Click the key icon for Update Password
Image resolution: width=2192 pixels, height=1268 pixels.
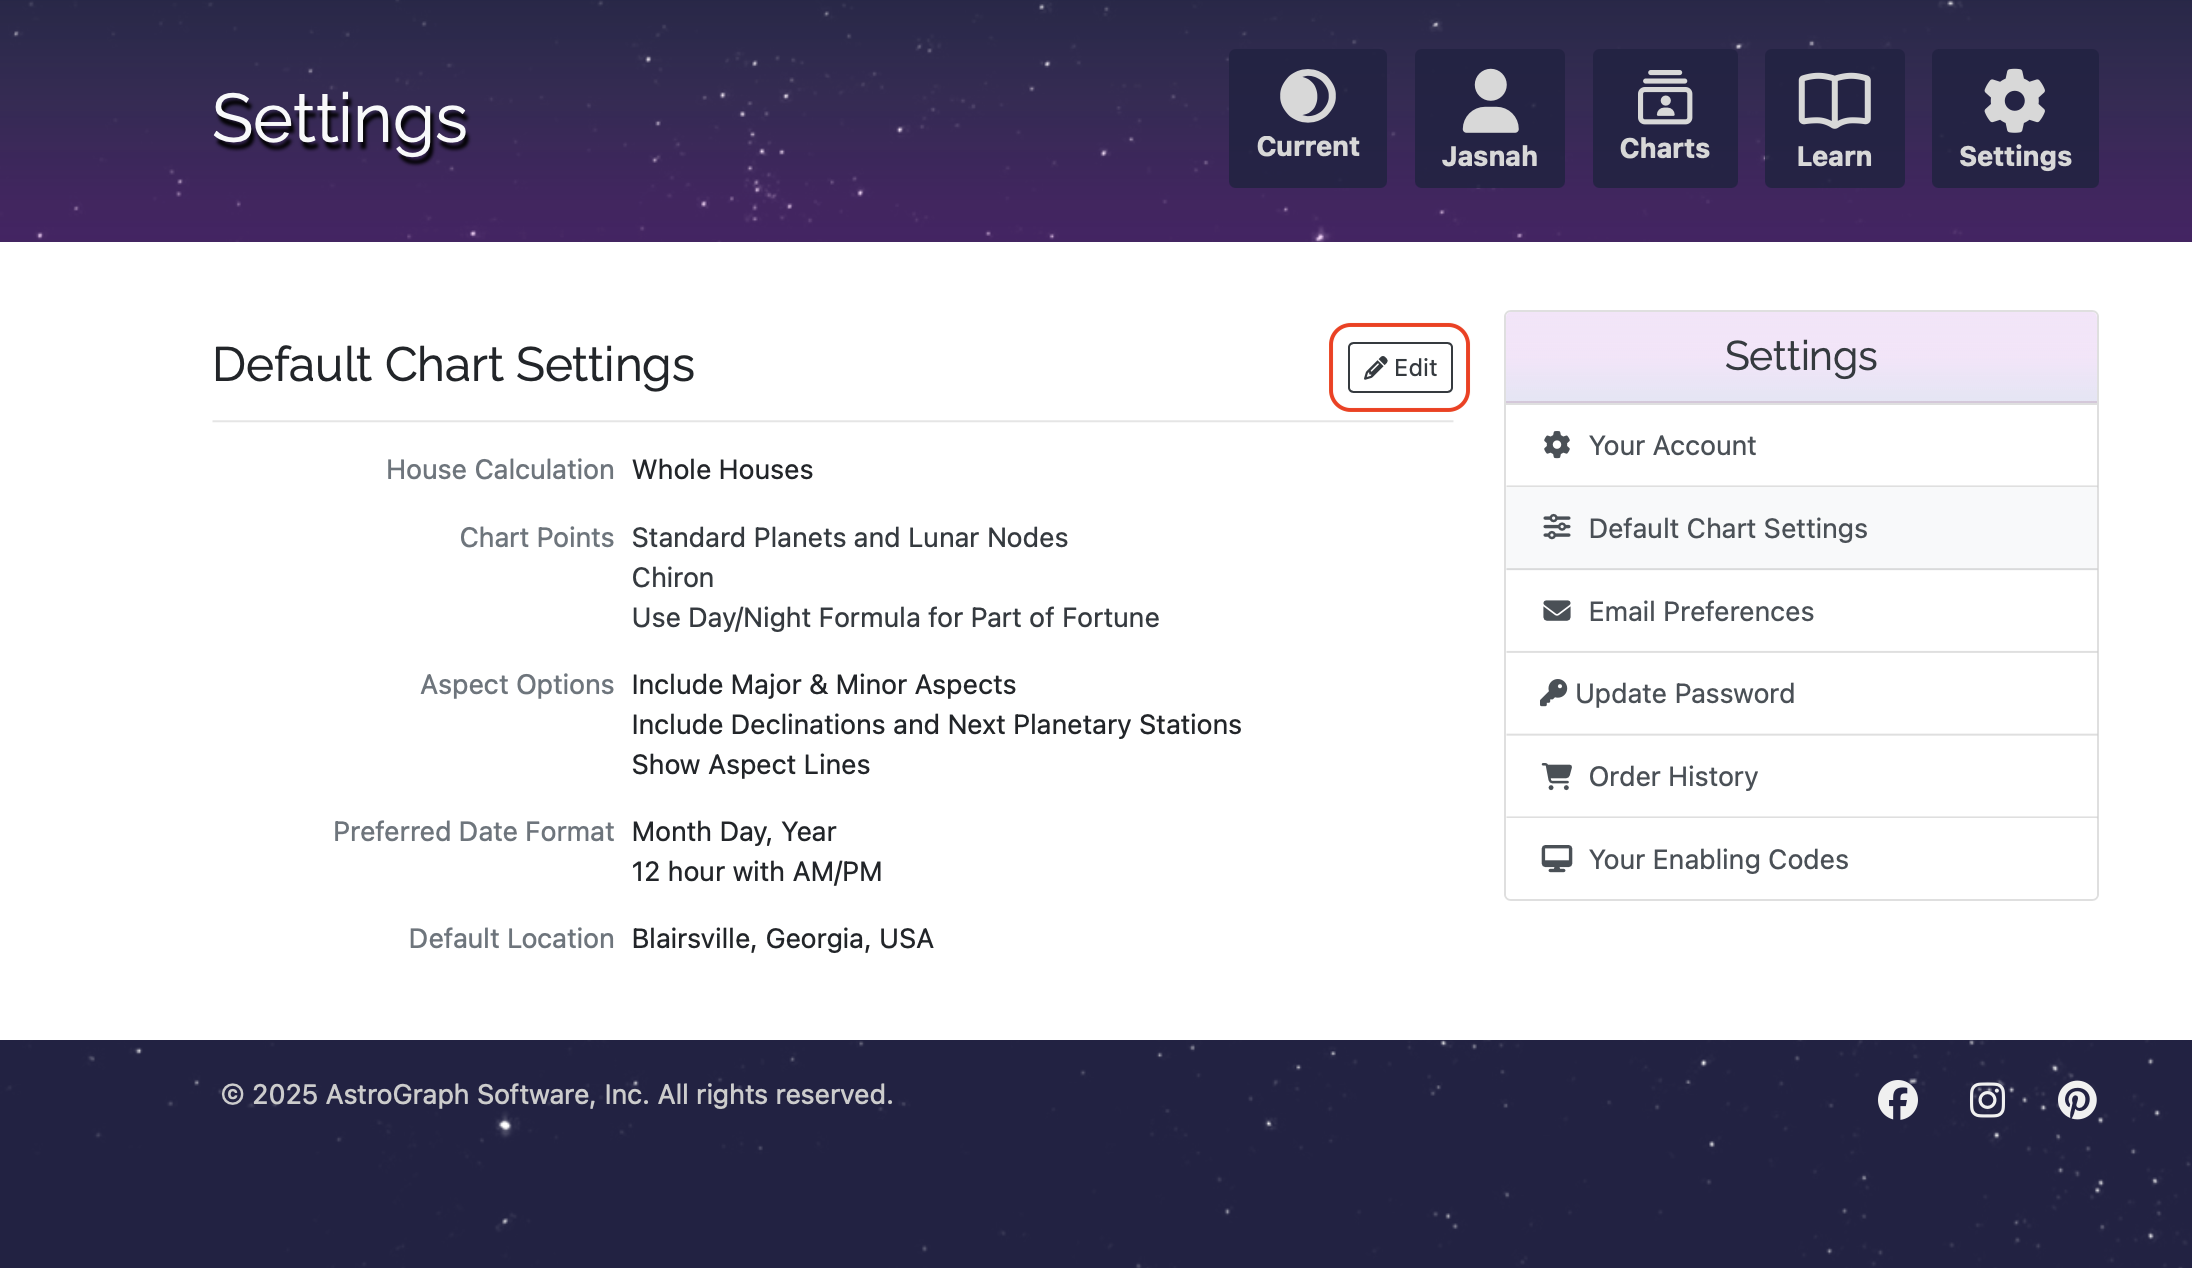coord(1552,693)
